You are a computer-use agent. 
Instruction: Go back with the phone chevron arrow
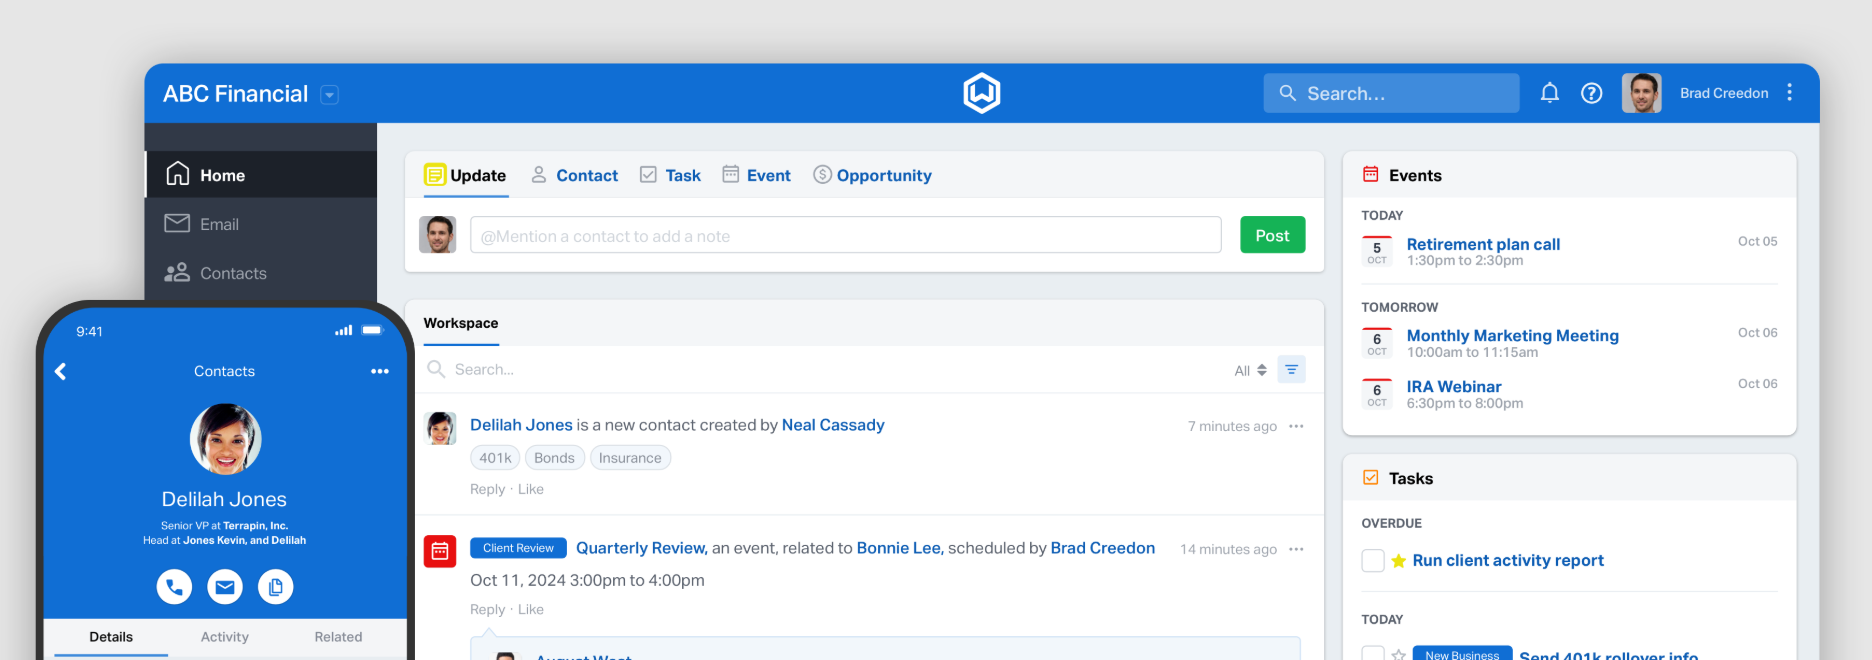pyautogui.click(x=61, y=371)
